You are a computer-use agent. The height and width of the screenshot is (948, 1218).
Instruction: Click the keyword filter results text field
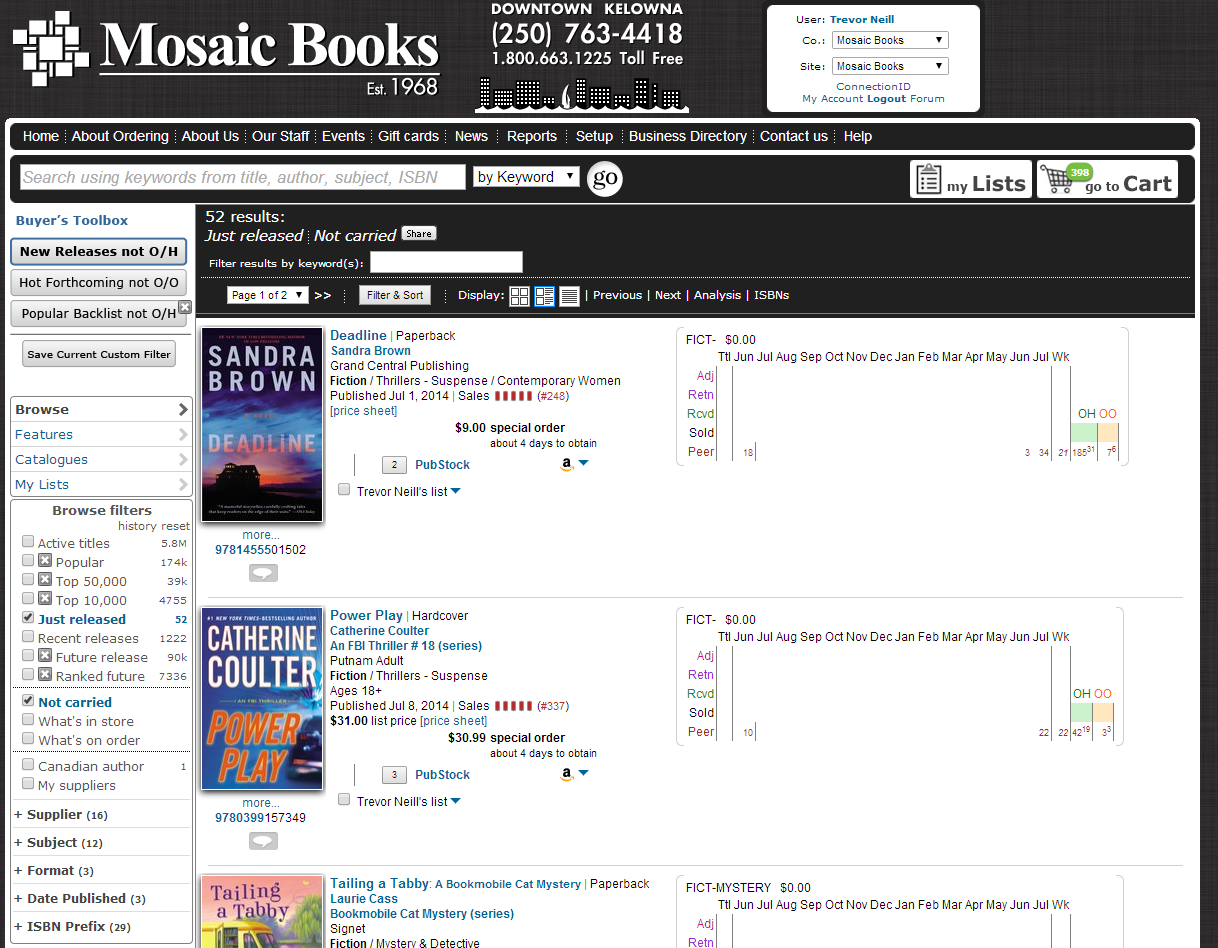[x=446, y=263]
